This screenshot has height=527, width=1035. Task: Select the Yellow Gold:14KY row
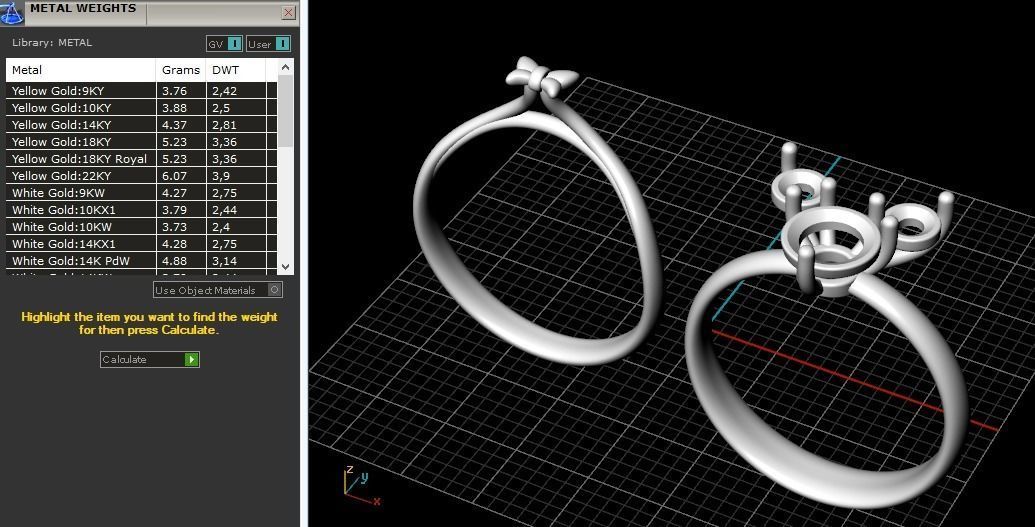(141, 125)
